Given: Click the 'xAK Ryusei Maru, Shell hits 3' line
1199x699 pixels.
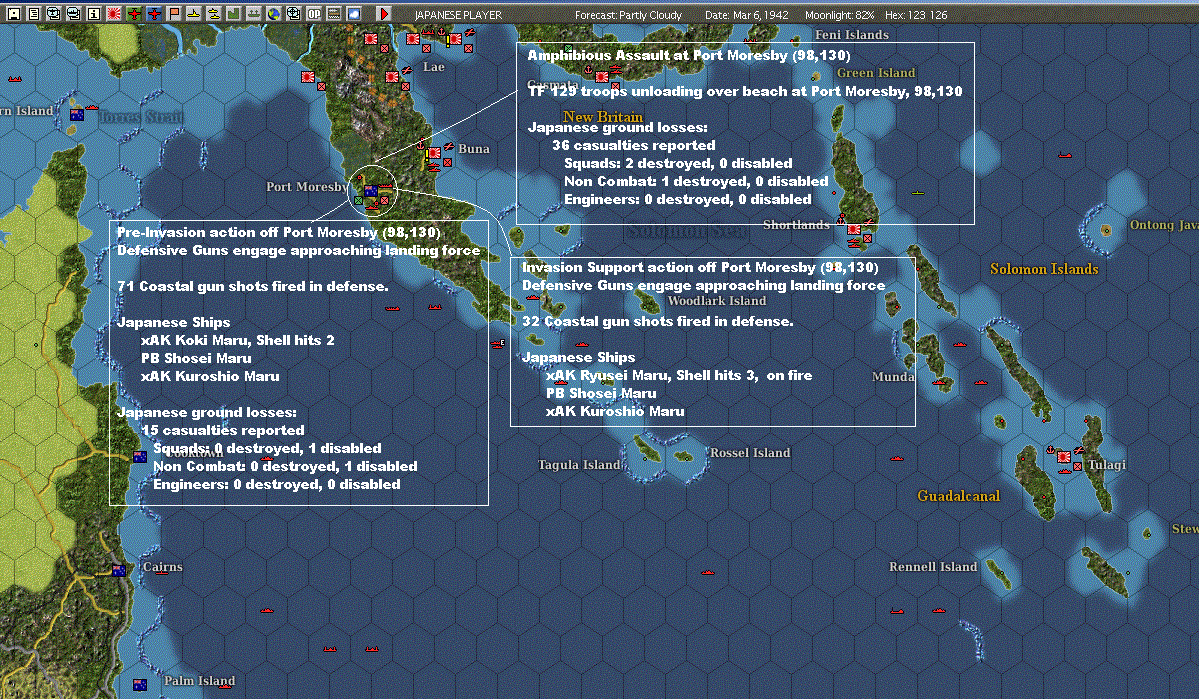Looking at the screenshot, I should (679, 376).
